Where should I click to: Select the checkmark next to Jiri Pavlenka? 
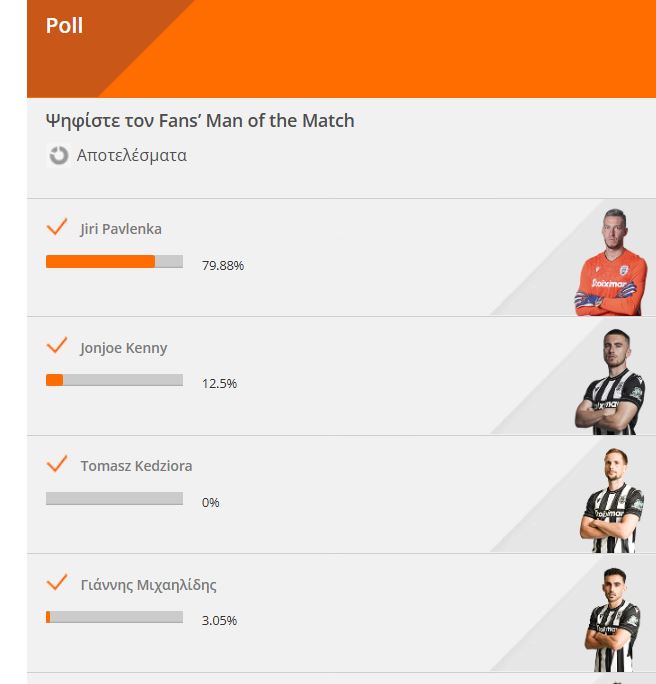point(57,227)
